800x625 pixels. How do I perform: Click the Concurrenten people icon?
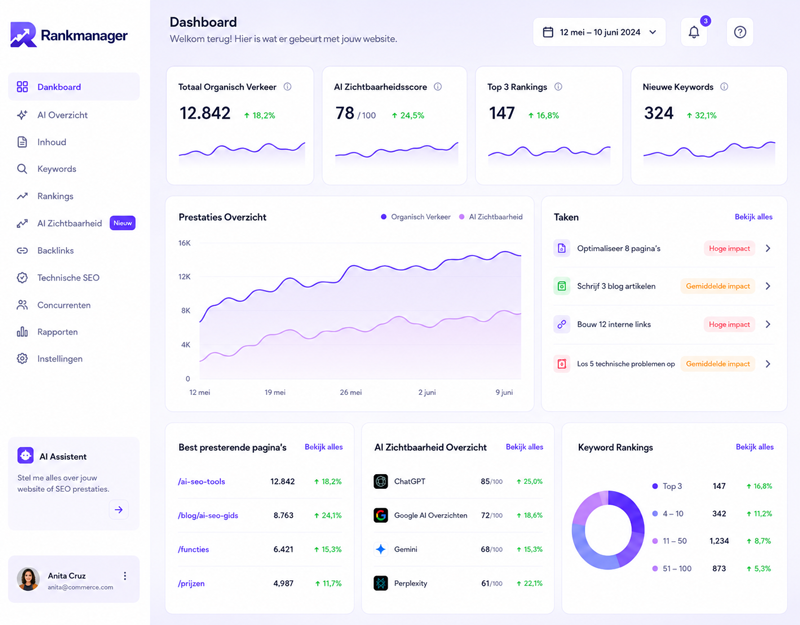tap(22, 305)
